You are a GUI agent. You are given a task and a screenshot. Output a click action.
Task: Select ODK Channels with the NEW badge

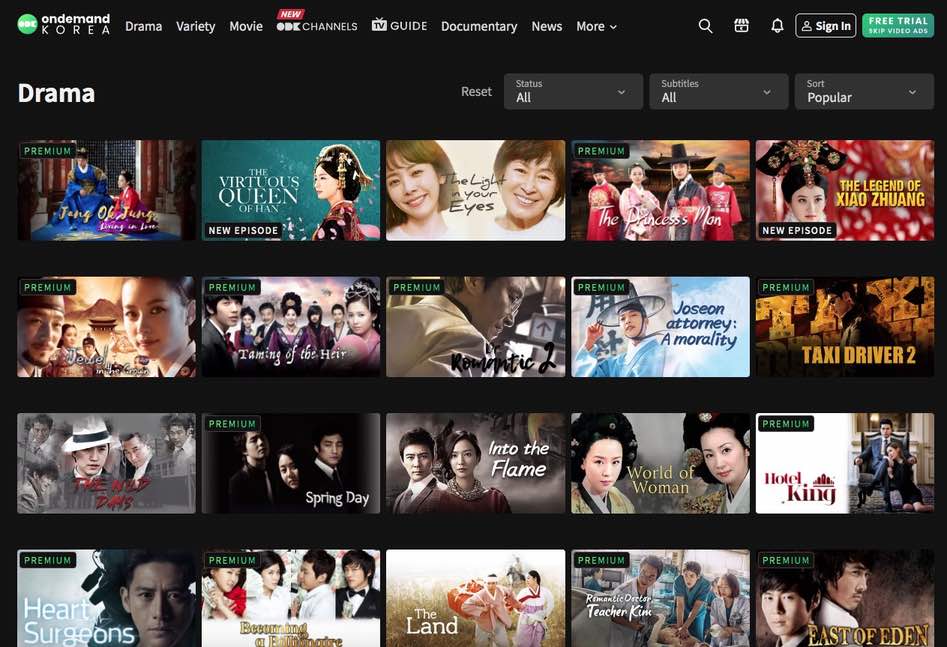coord(317,28)
